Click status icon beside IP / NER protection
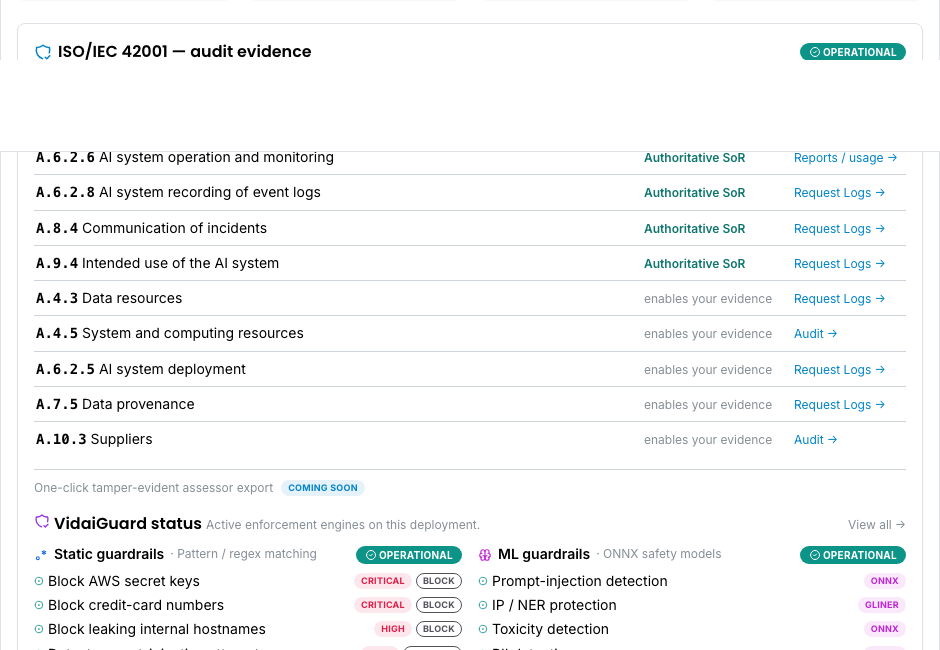 click(483, 605)
